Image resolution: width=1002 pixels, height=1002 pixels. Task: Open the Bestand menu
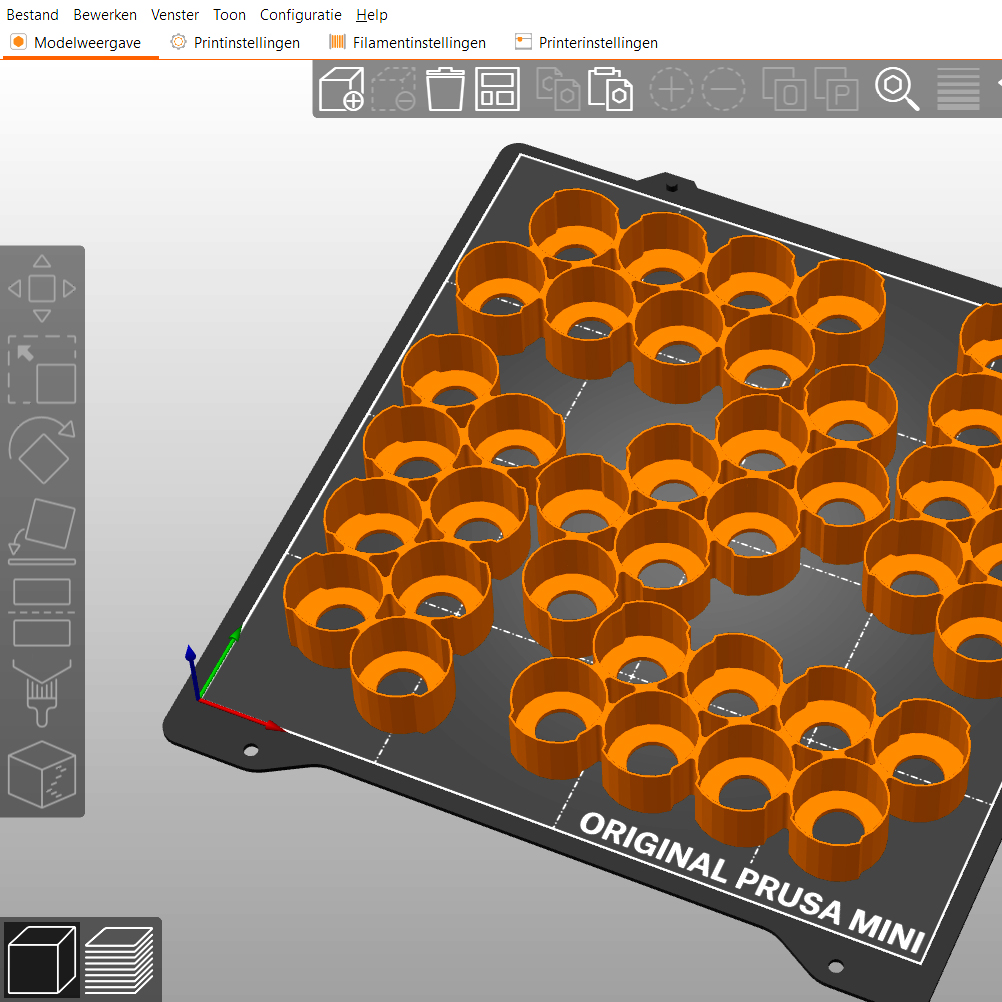coord(33,15)
